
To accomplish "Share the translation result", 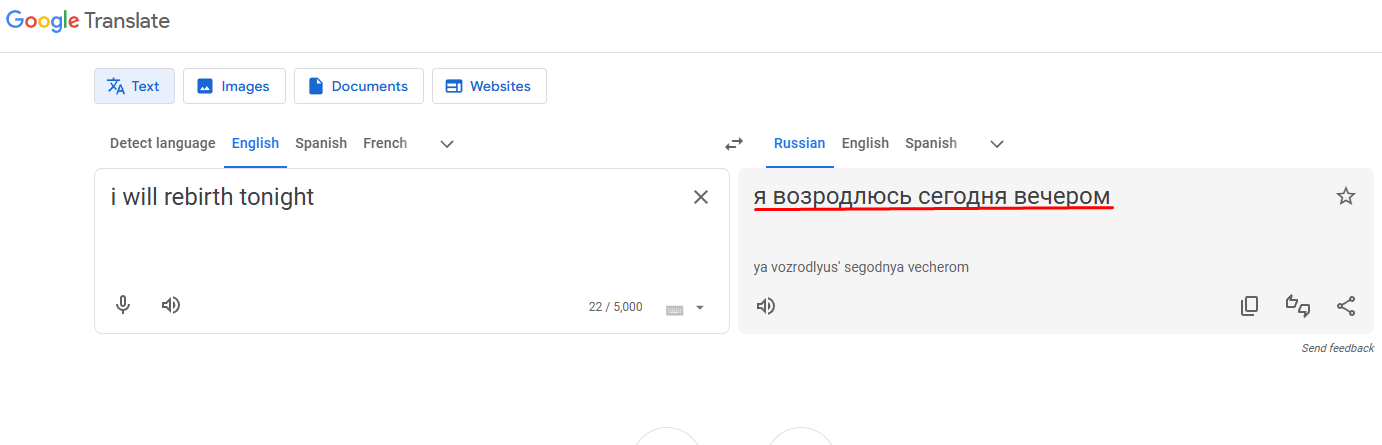I will pyautogui.click(x=1346, y=306).
